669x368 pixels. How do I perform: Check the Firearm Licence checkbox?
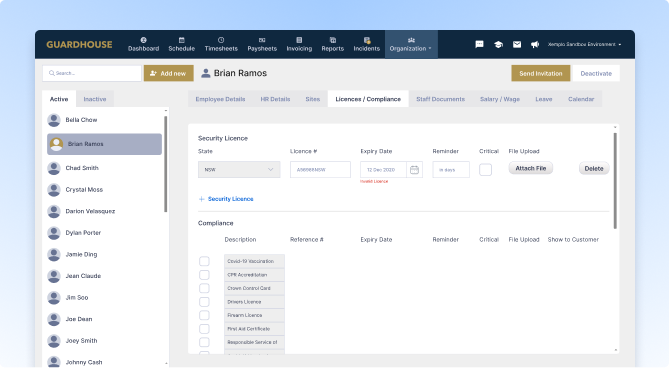click(204, 315)
